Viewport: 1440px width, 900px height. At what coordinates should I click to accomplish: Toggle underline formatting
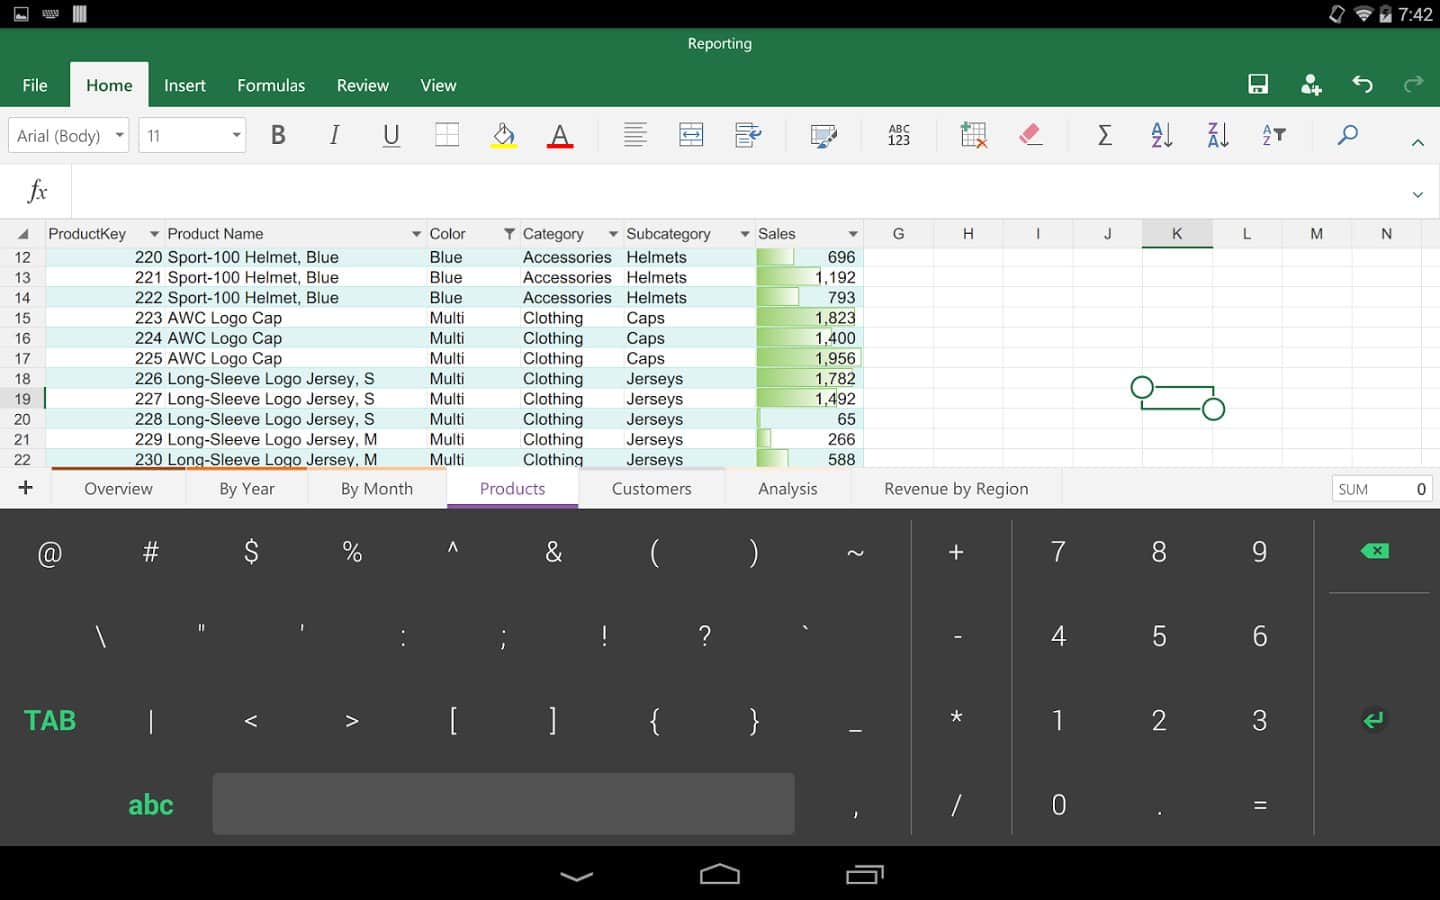coord(391,135)
